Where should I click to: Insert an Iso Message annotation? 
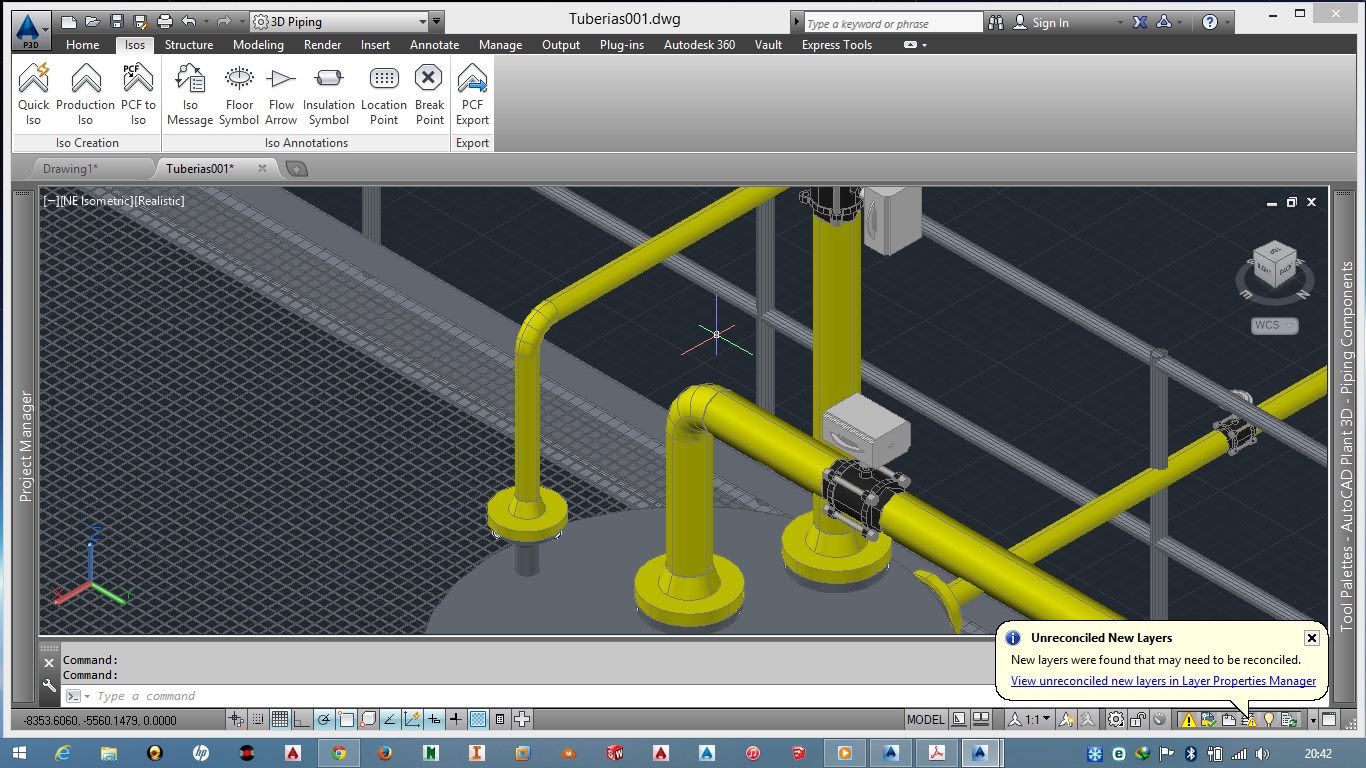[190, 94]
